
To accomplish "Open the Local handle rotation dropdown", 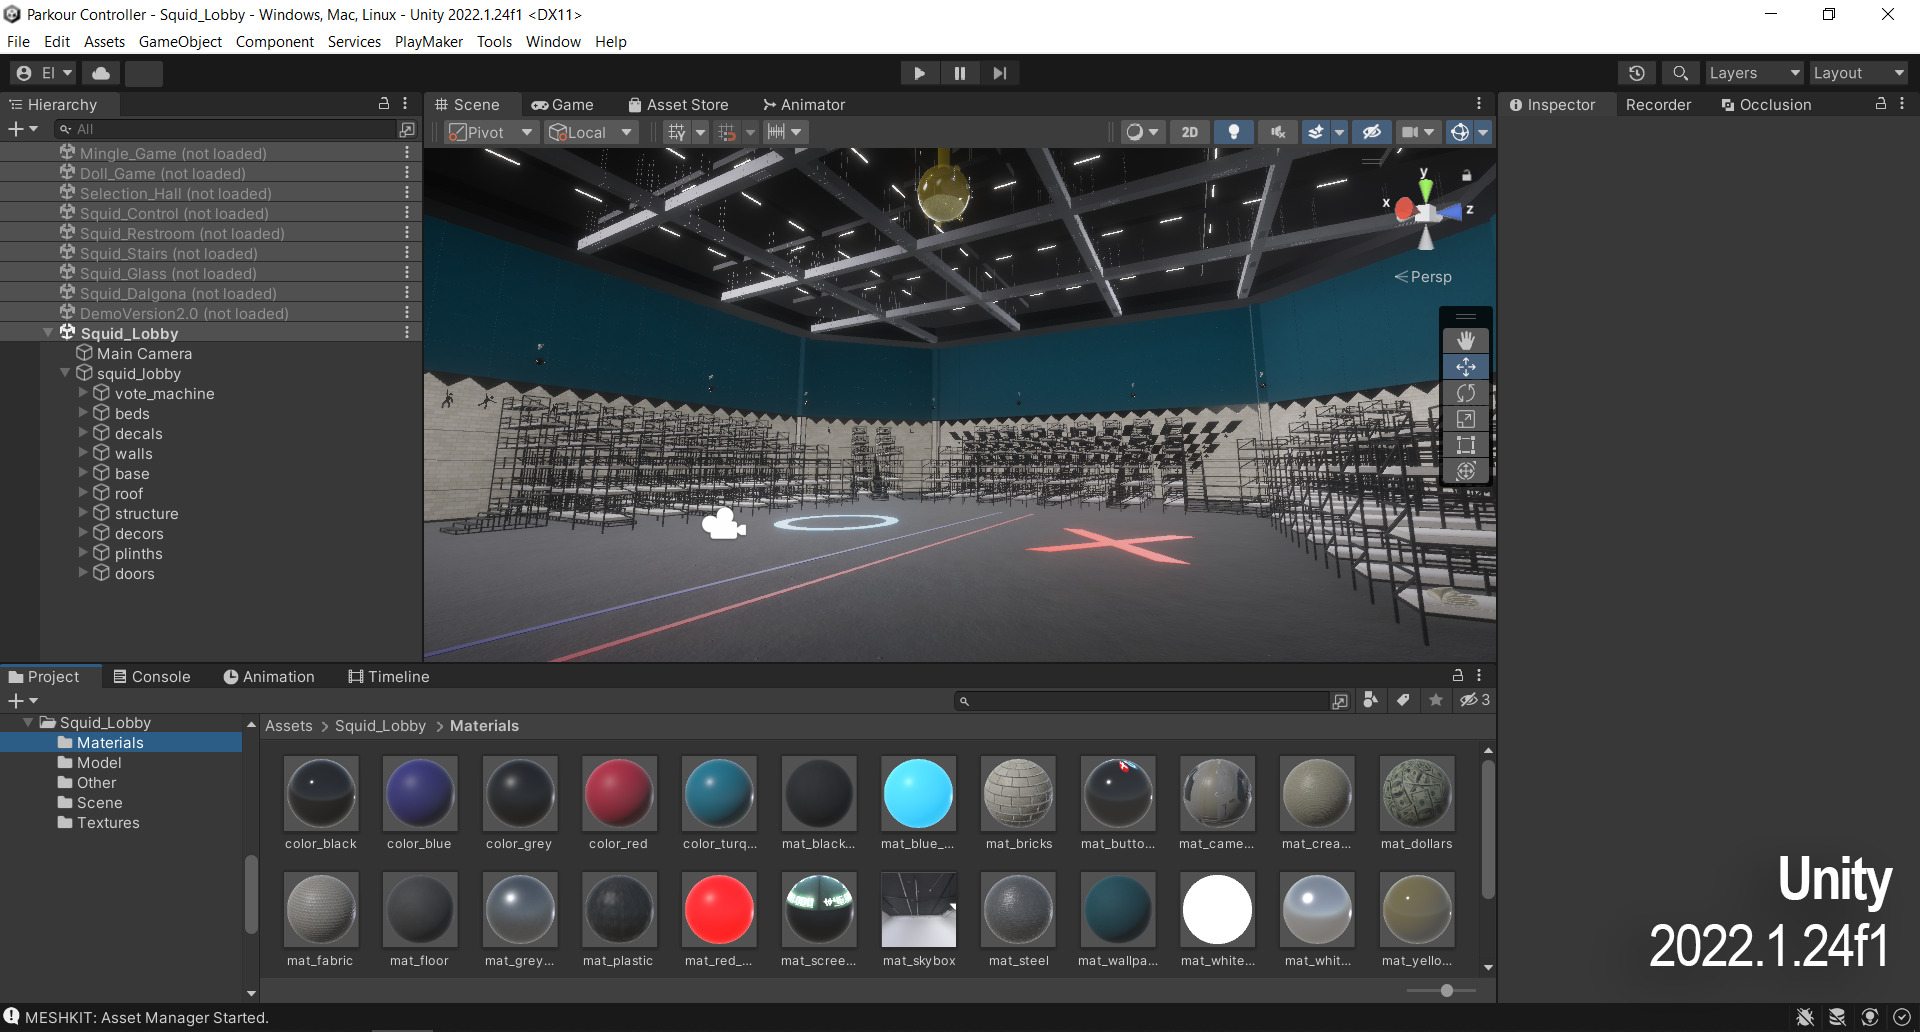I will 591,132.
